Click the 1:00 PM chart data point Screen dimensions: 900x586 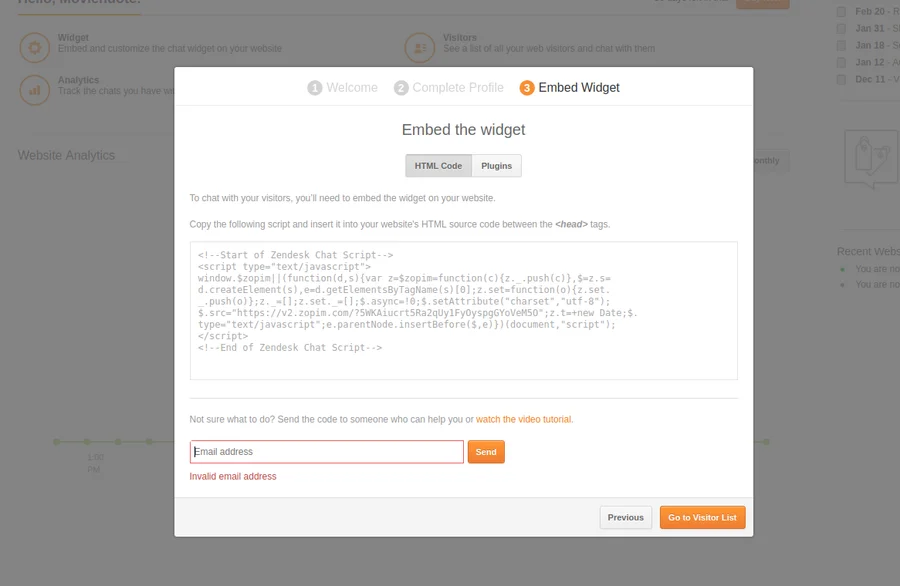click(87, 441)
